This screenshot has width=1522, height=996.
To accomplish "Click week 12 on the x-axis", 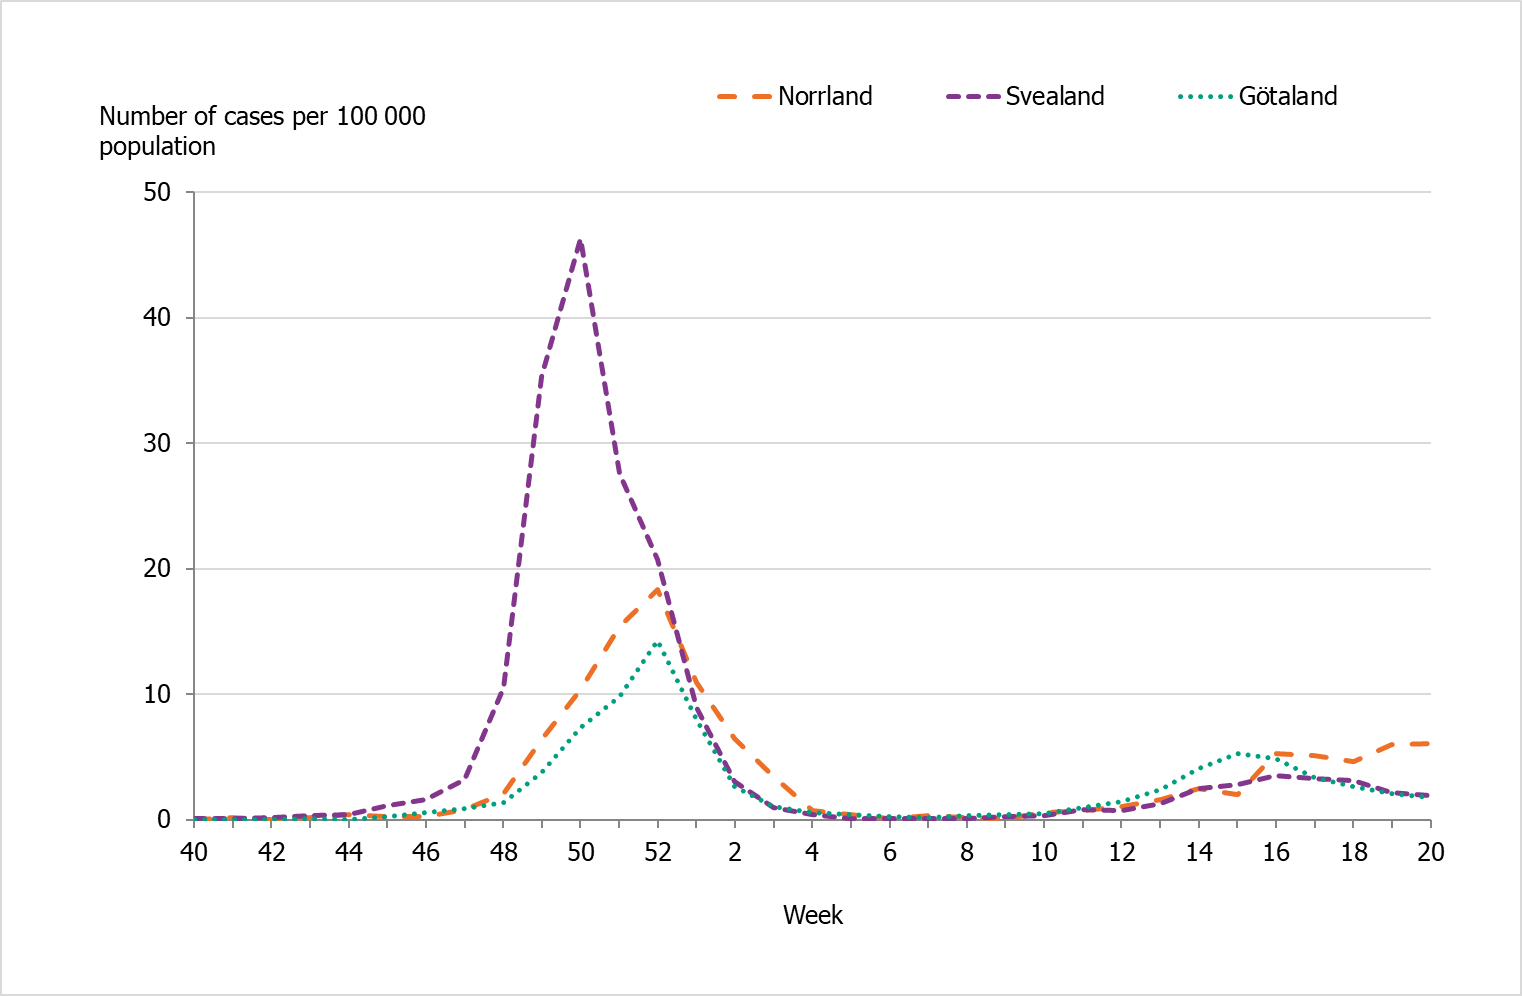I will (x=1122, y=852).
